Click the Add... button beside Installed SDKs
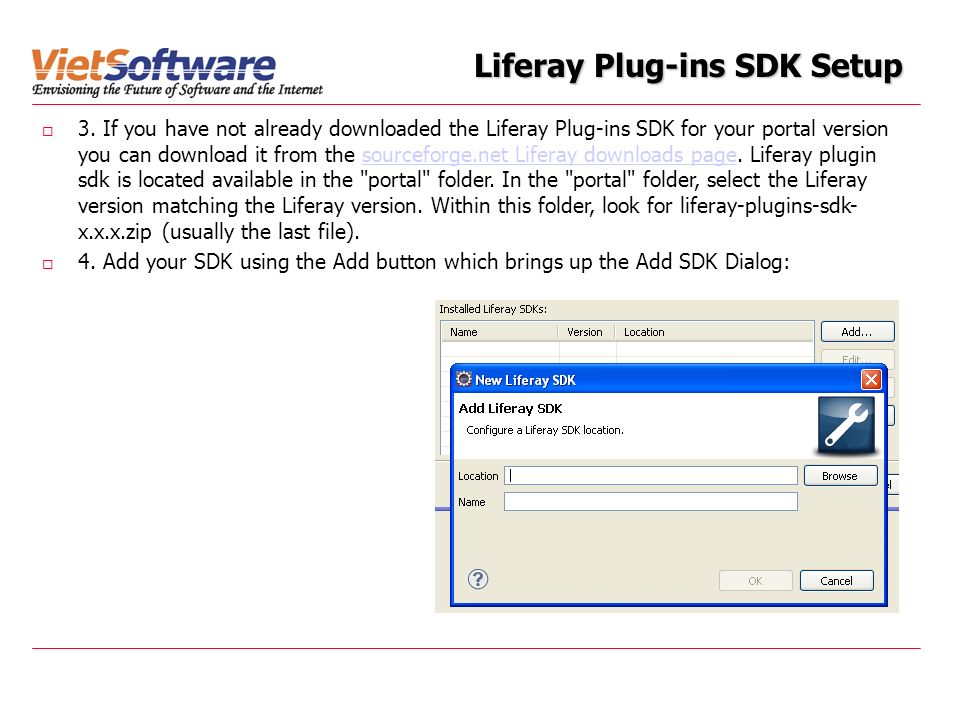Screen dimensions: 960x720 pos(857,332)
